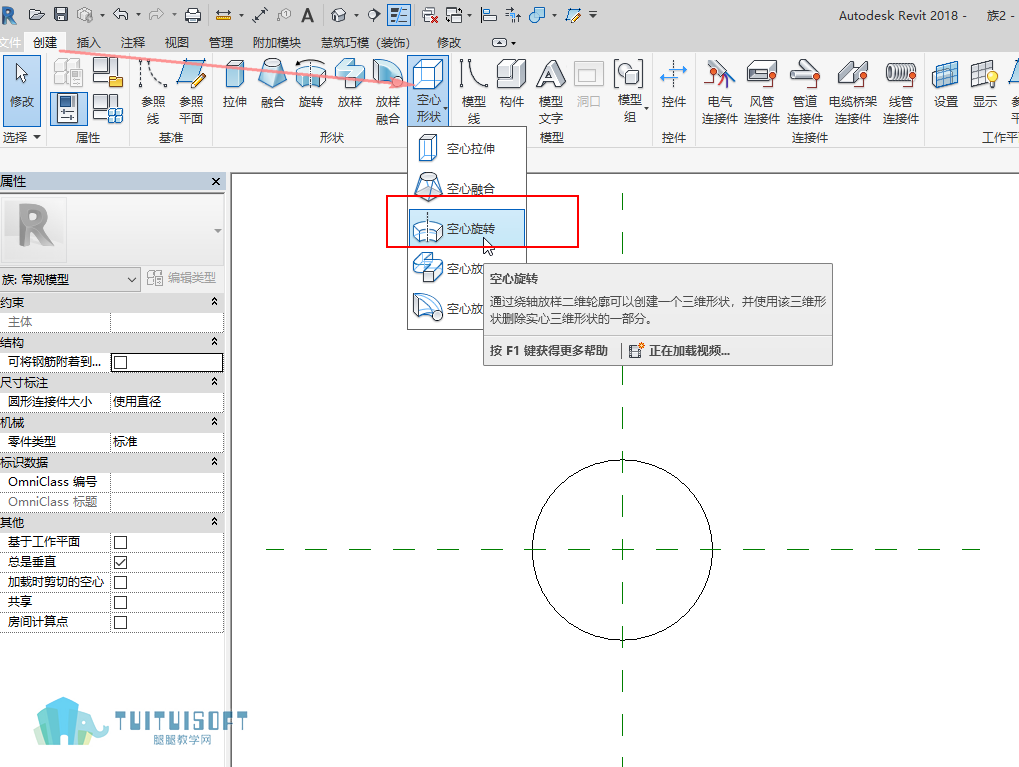The image size is (1019, 767).
Task: Select the 旋转 (Revolve) tool
Action: pyautogui.click(x=311, y=83)
